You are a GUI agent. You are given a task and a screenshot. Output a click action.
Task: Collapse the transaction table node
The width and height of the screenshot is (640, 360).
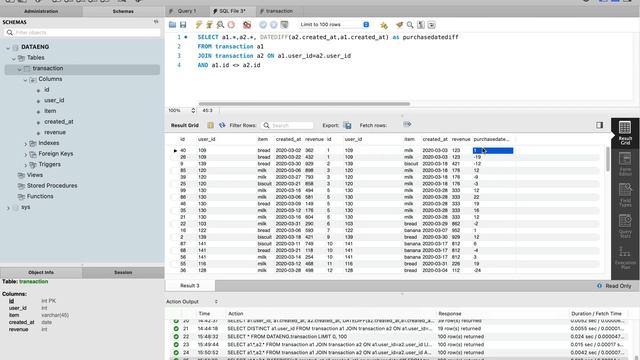(x=20, y=69)
